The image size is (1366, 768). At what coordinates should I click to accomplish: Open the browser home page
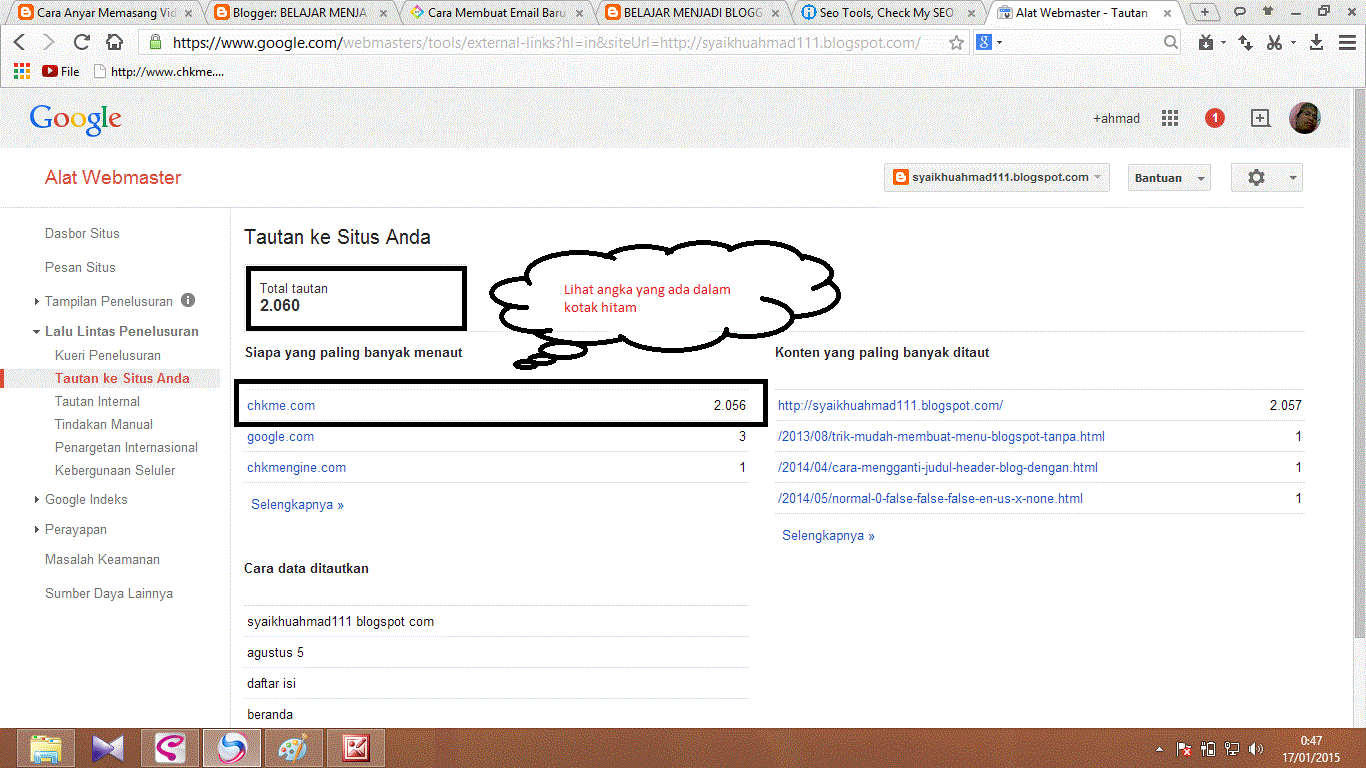click(x=114, y=43)
